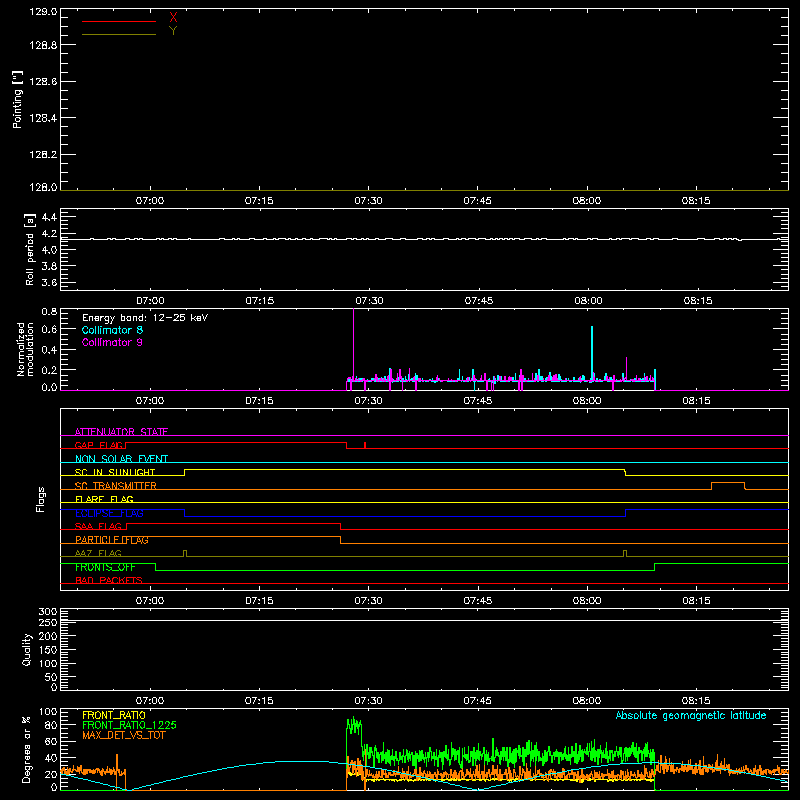Click the 07:15 tick label under Flags plot
800x800 pixels.
pyautogui.click(x=259, y=601)
